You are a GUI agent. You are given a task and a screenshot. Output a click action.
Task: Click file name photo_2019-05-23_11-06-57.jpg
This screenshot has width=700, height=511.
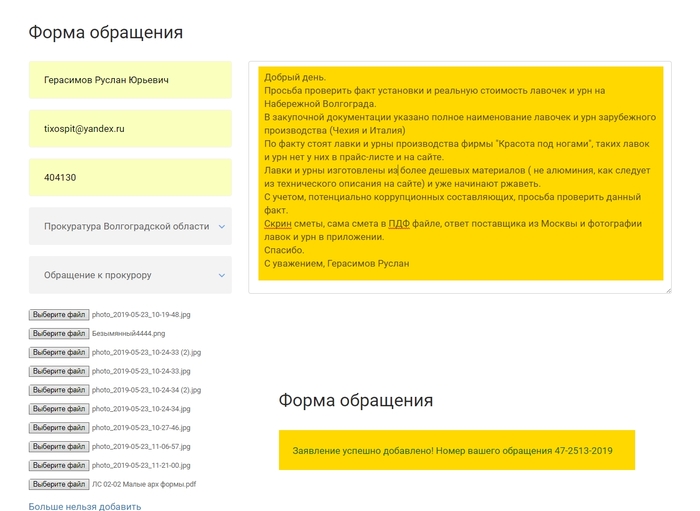coord(141,446)
